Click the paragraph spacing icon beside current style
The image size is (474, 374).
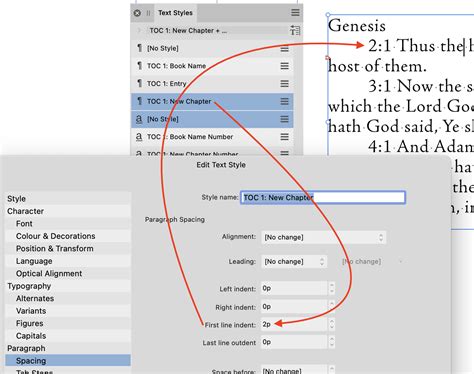[x=295, y=30]
